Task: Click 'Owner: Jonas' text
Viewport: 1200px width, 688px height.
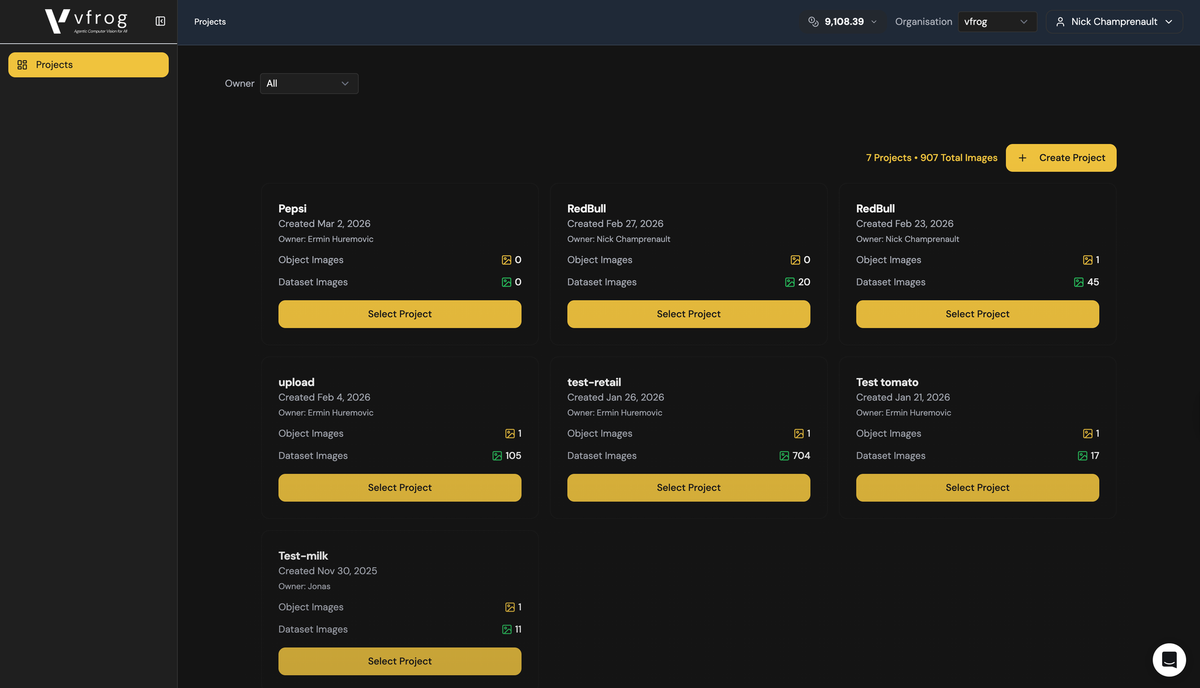Action: pyautogui.click(x=304, y=587)
